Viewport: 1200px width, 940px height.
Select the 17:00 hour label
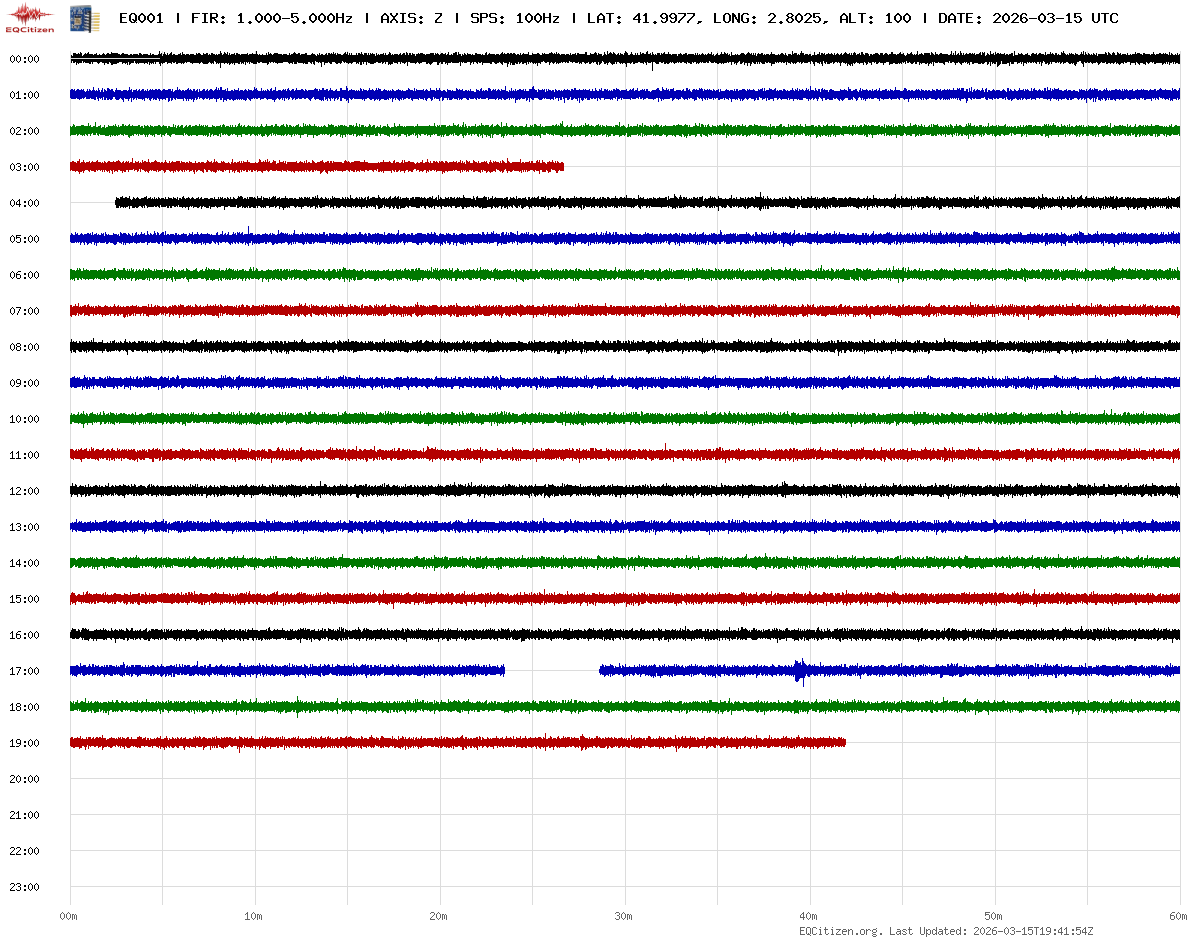(x=24, y=671)
